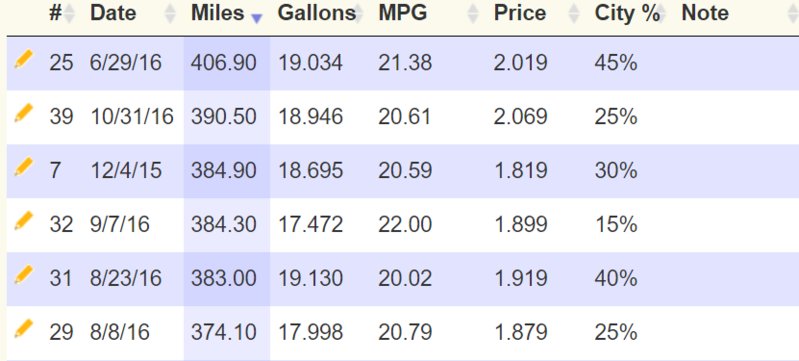Click the 1.819 price cell

click(520, 171)
